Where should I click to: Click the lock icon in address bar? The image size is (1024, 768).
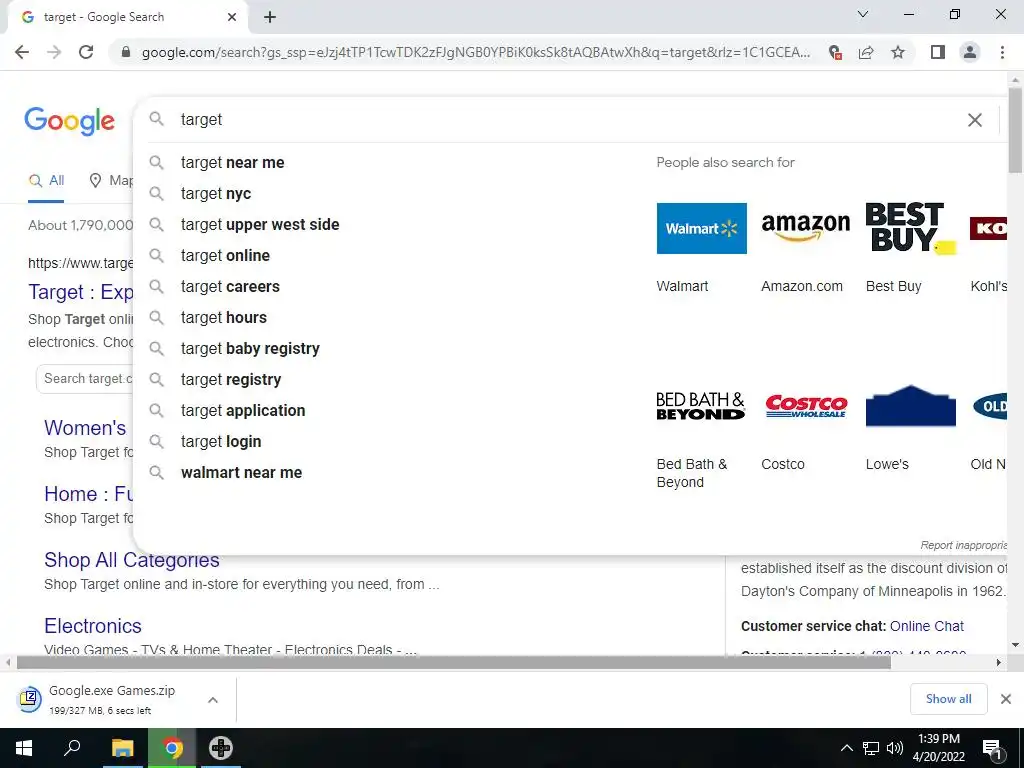[x=126, y=52]
